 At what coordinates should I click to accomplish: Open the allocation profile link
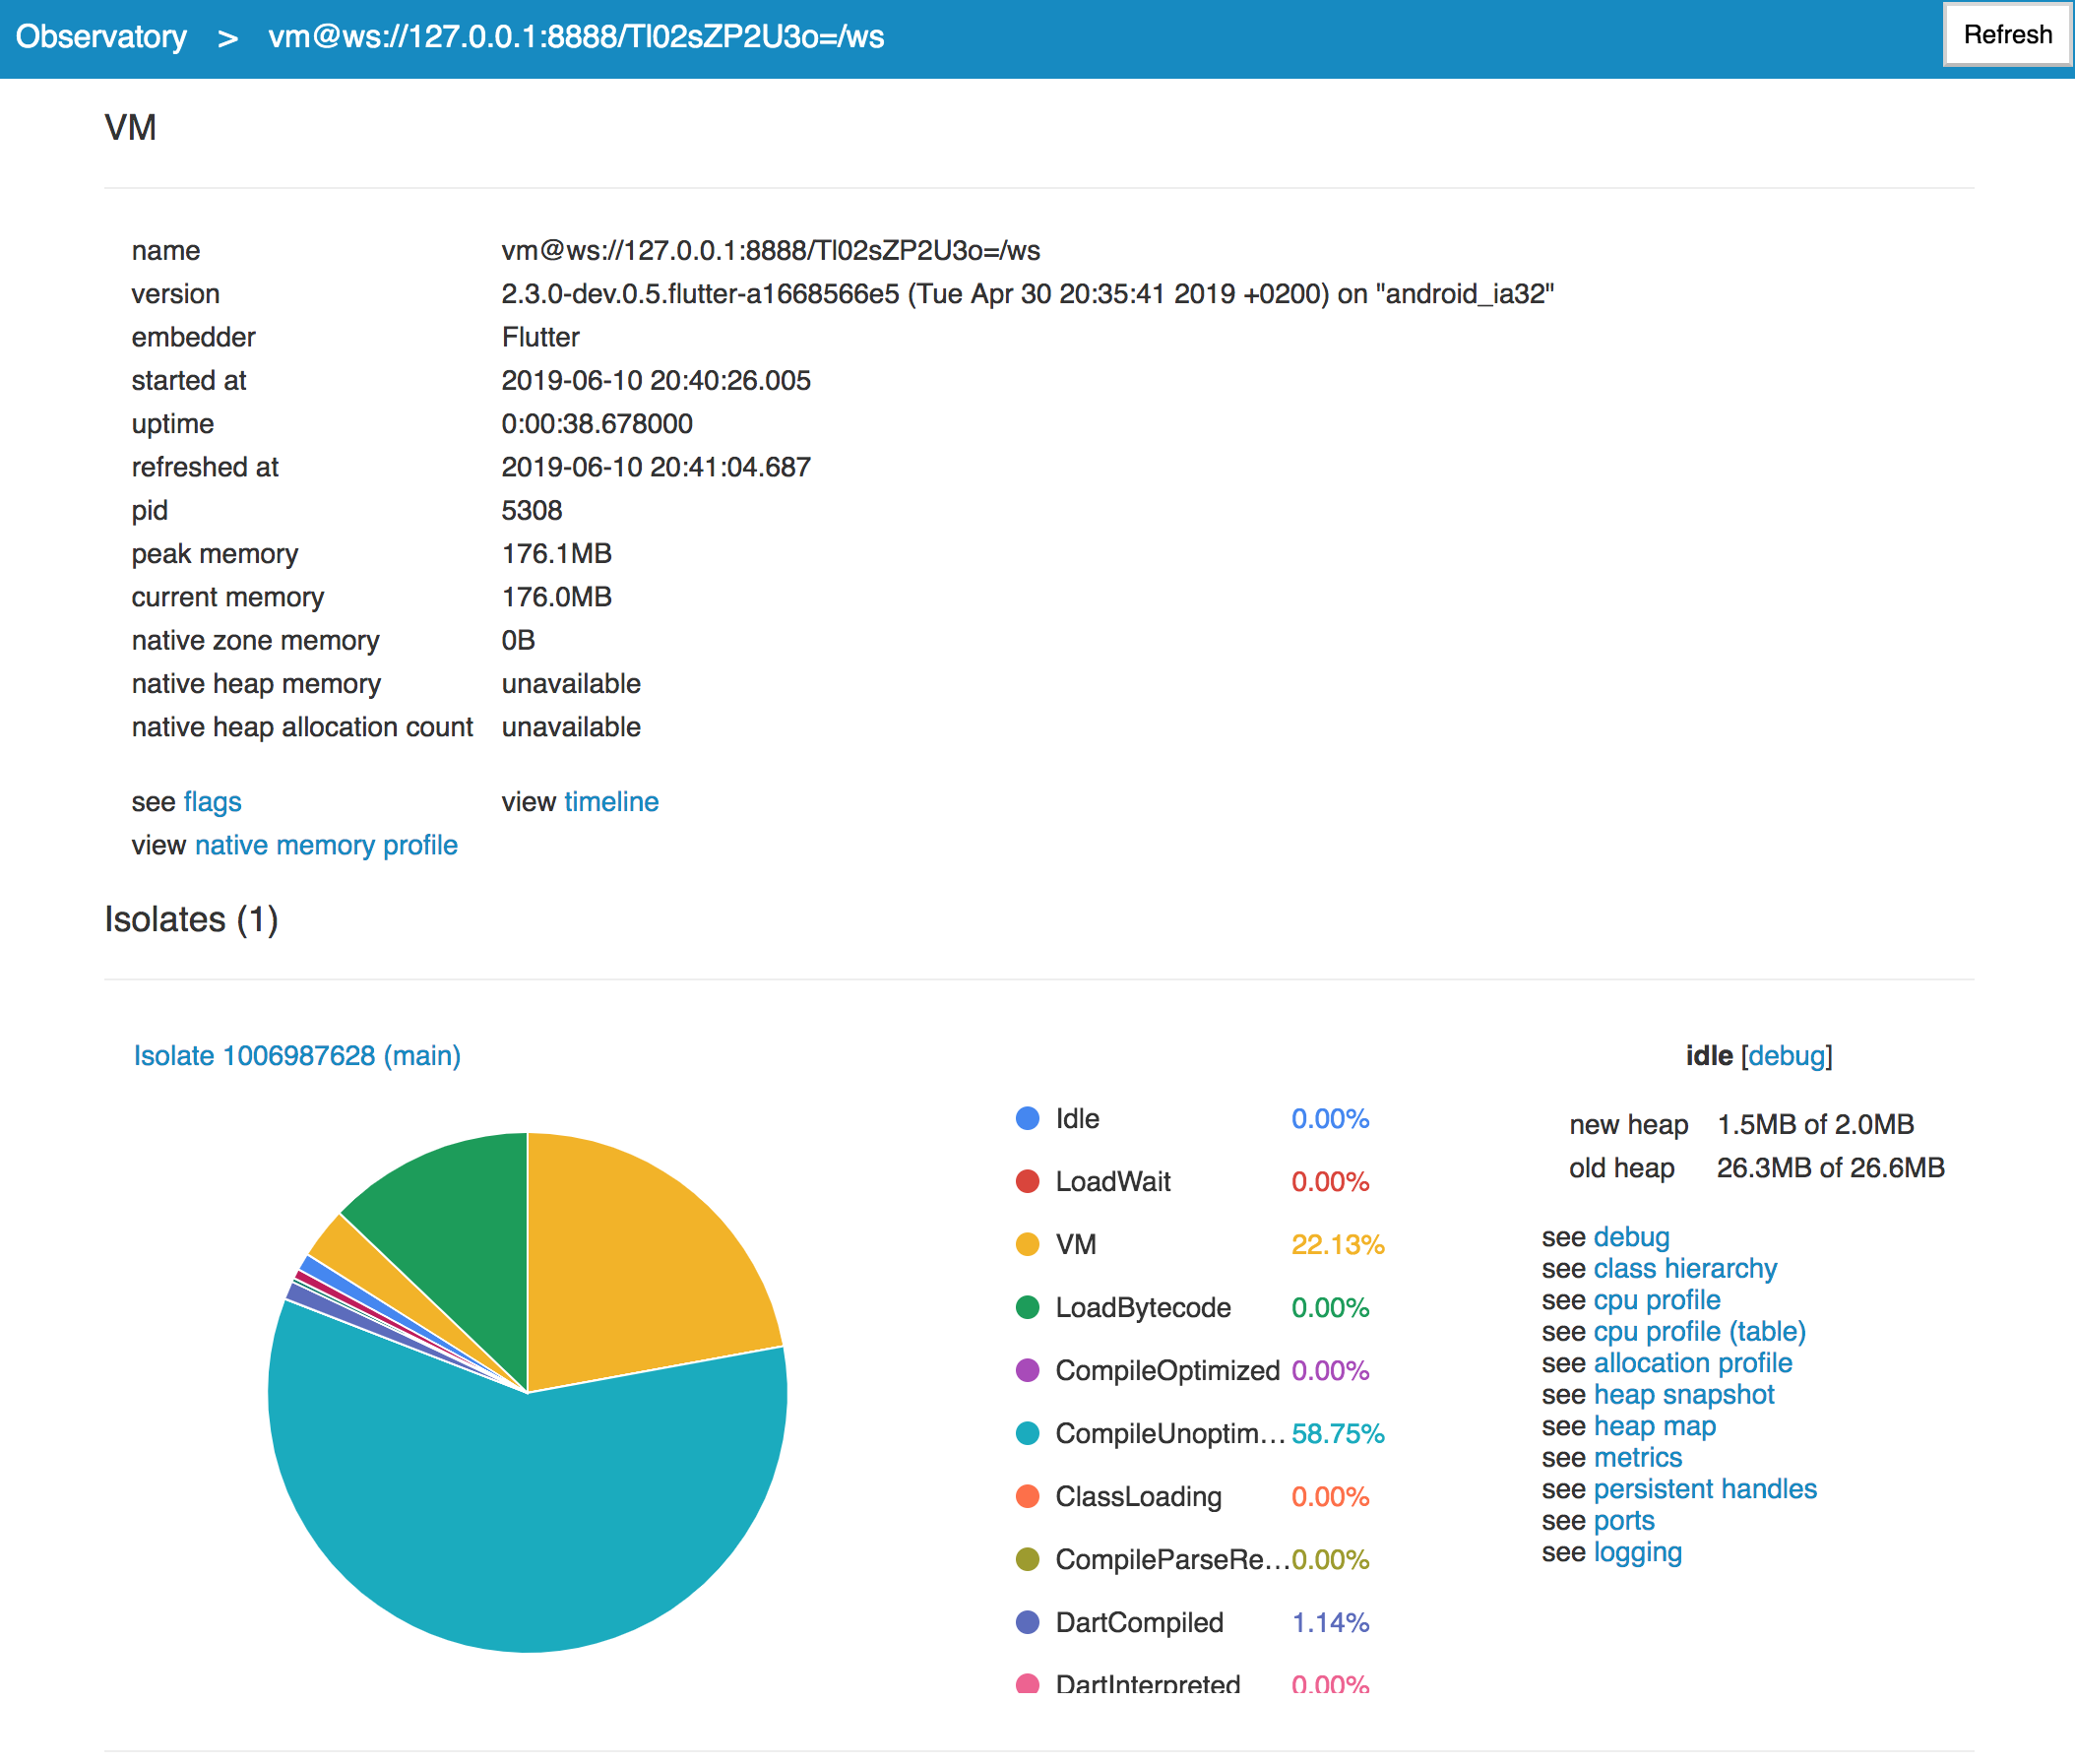pos(1692,1363)
